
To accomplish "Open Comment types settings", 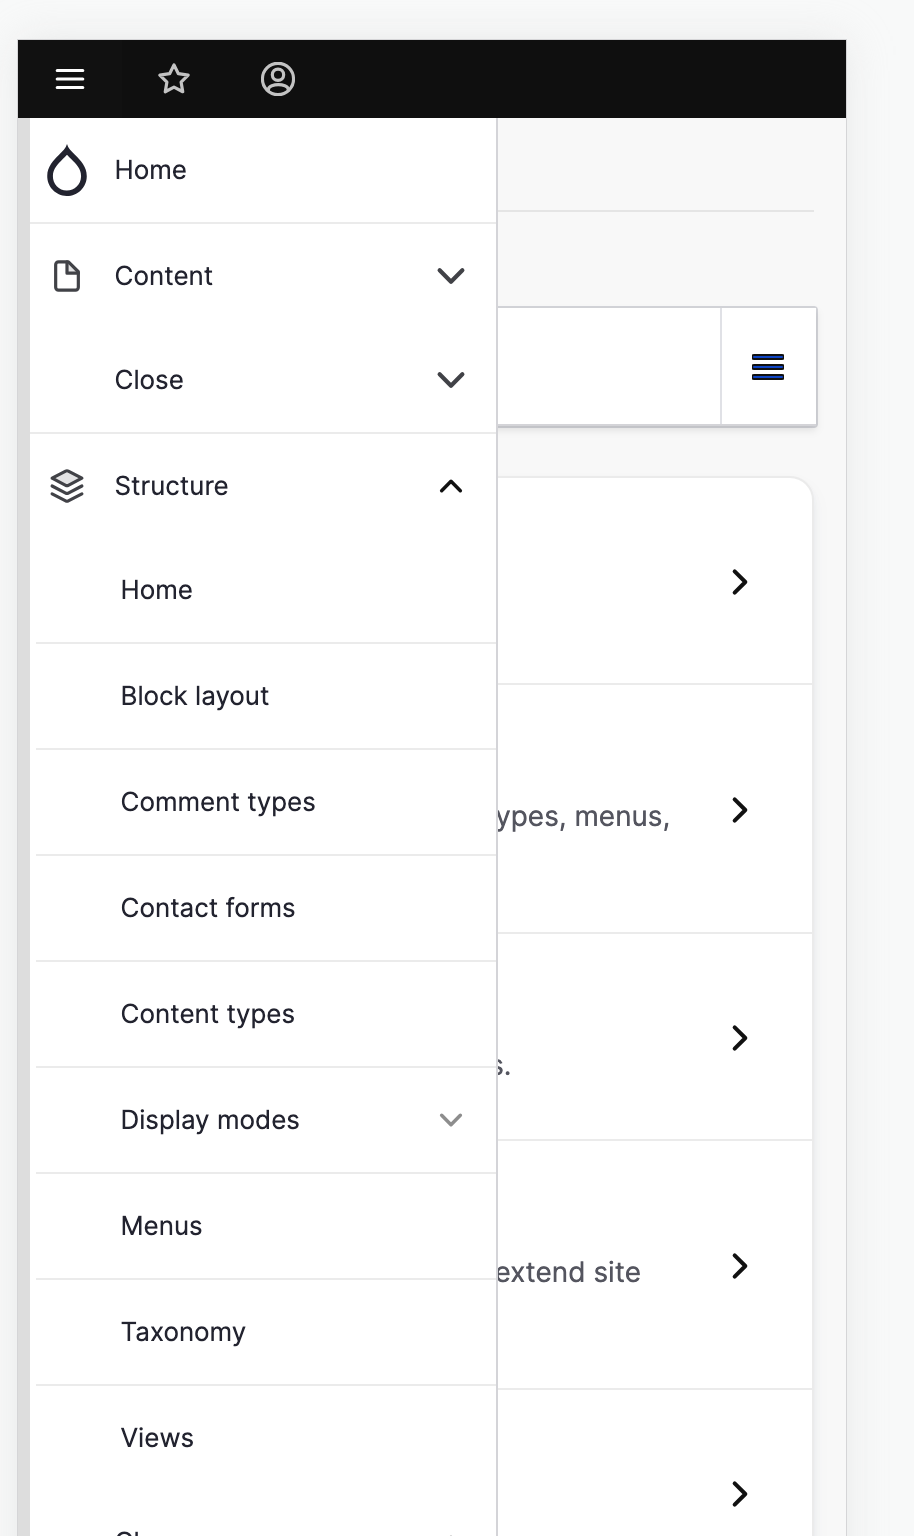I will click(217, 802).
